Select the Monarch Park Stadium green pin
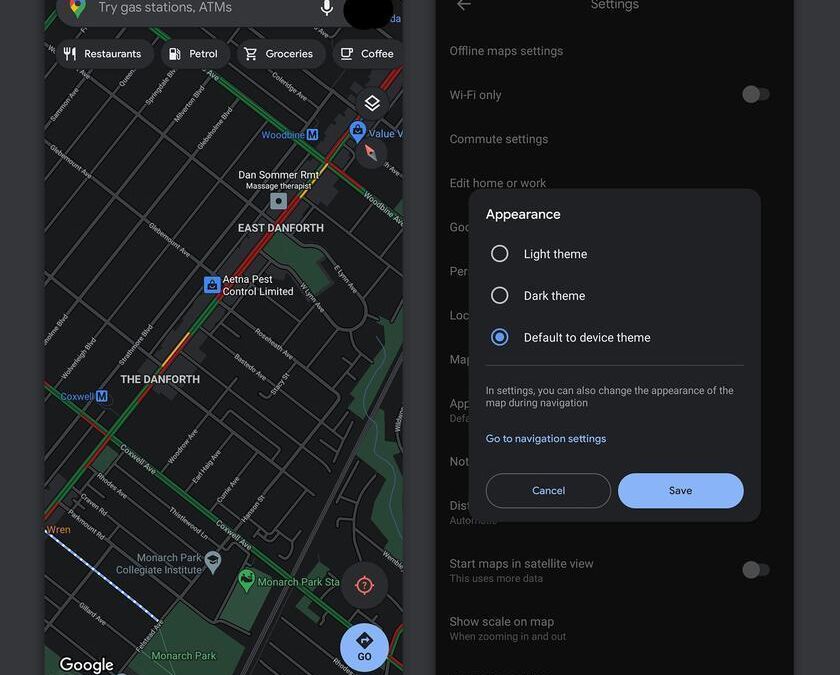 click(246, 581)
